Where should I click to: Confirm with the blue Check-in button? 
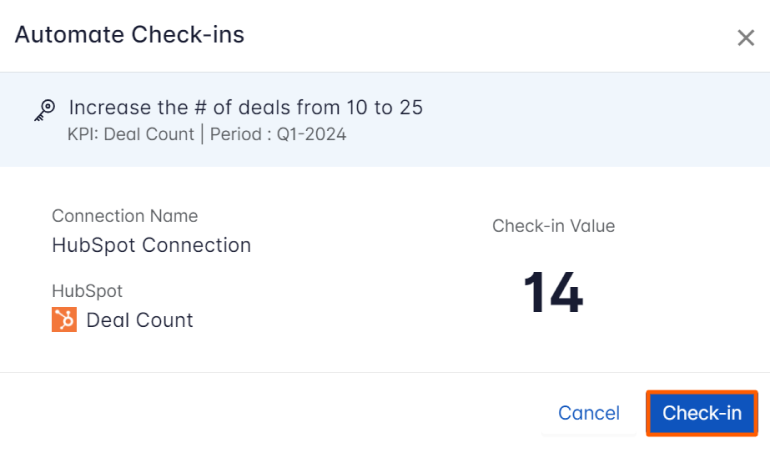tap(702, 413)
